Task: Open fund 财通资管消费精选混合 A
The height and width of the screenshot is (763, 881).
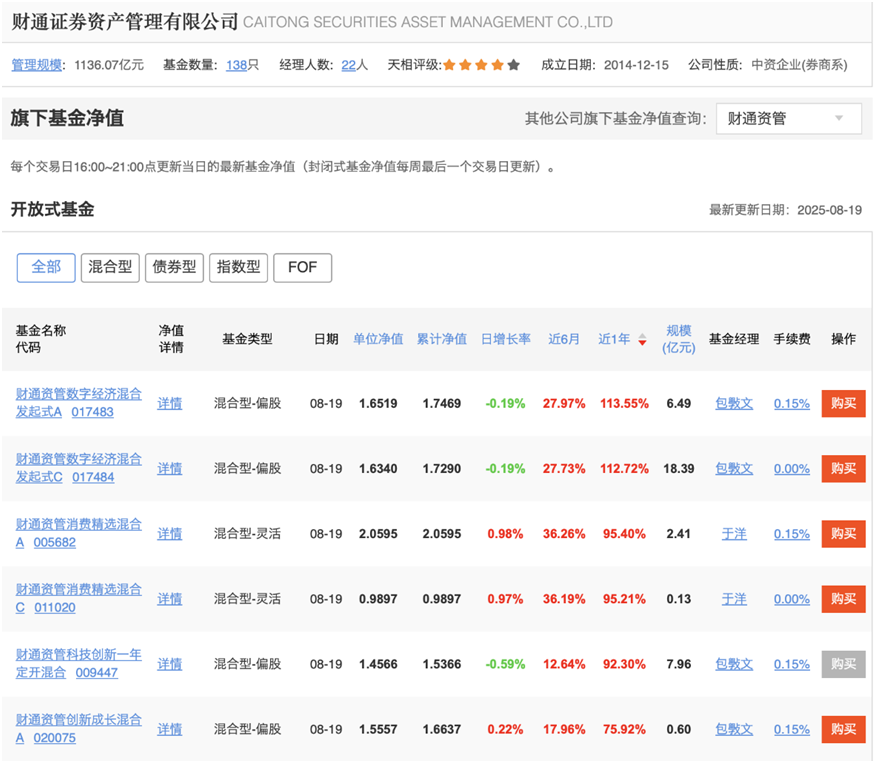Action: 79,533
